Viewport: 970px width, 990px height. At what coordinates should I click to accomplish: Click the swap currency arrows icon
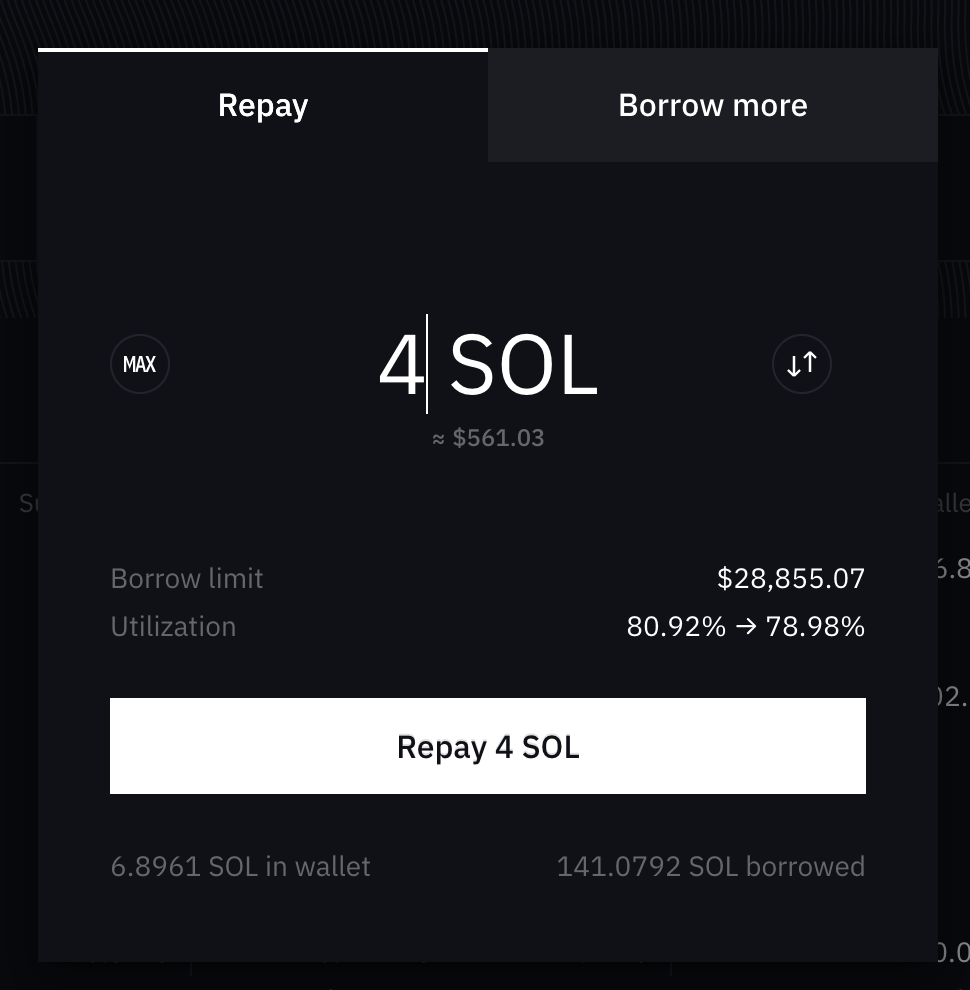pyautogui.click(x=801, y=364)
